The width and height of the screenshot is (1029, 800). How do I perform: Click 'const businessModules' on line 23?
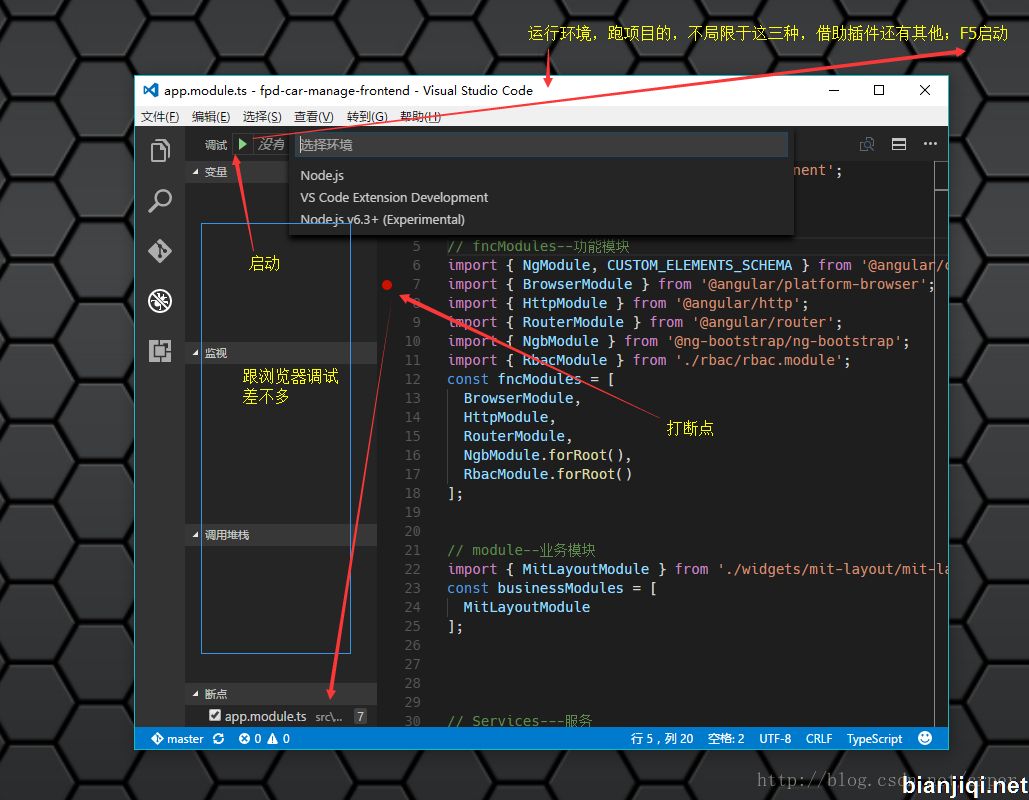(535, 588)
